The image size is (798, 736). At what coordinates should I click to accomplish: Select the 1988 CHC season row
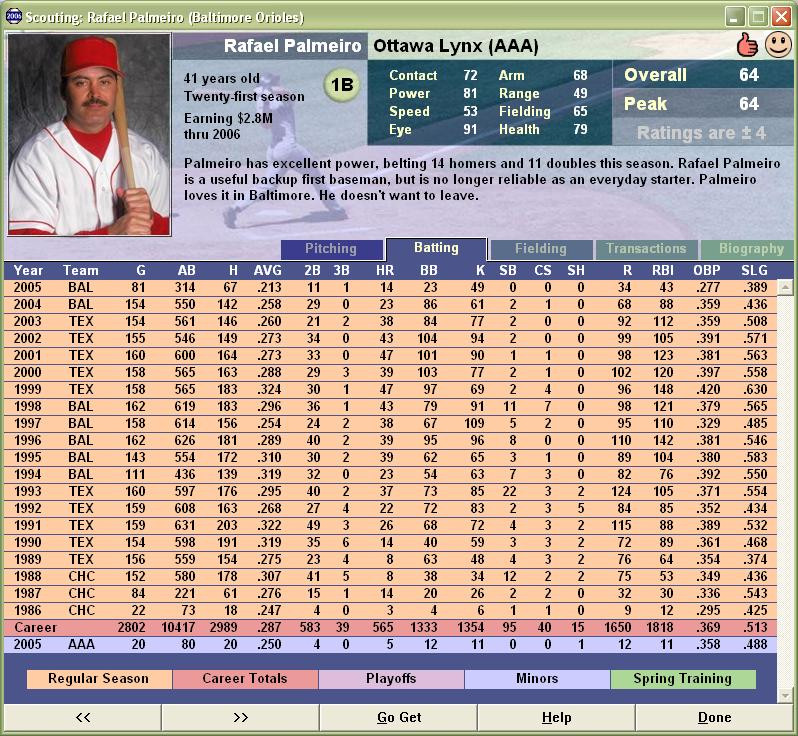(x=390, y=577)
